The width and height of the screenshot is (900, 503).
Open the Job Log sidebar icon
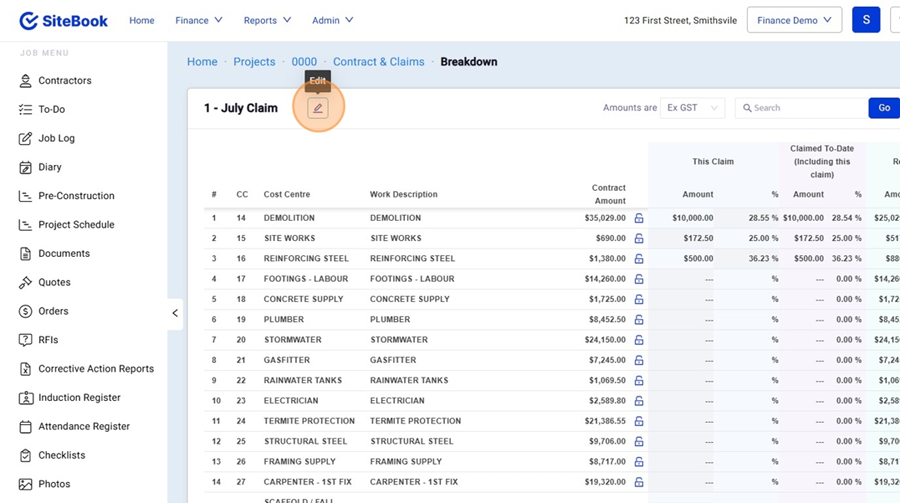(25, 139)
